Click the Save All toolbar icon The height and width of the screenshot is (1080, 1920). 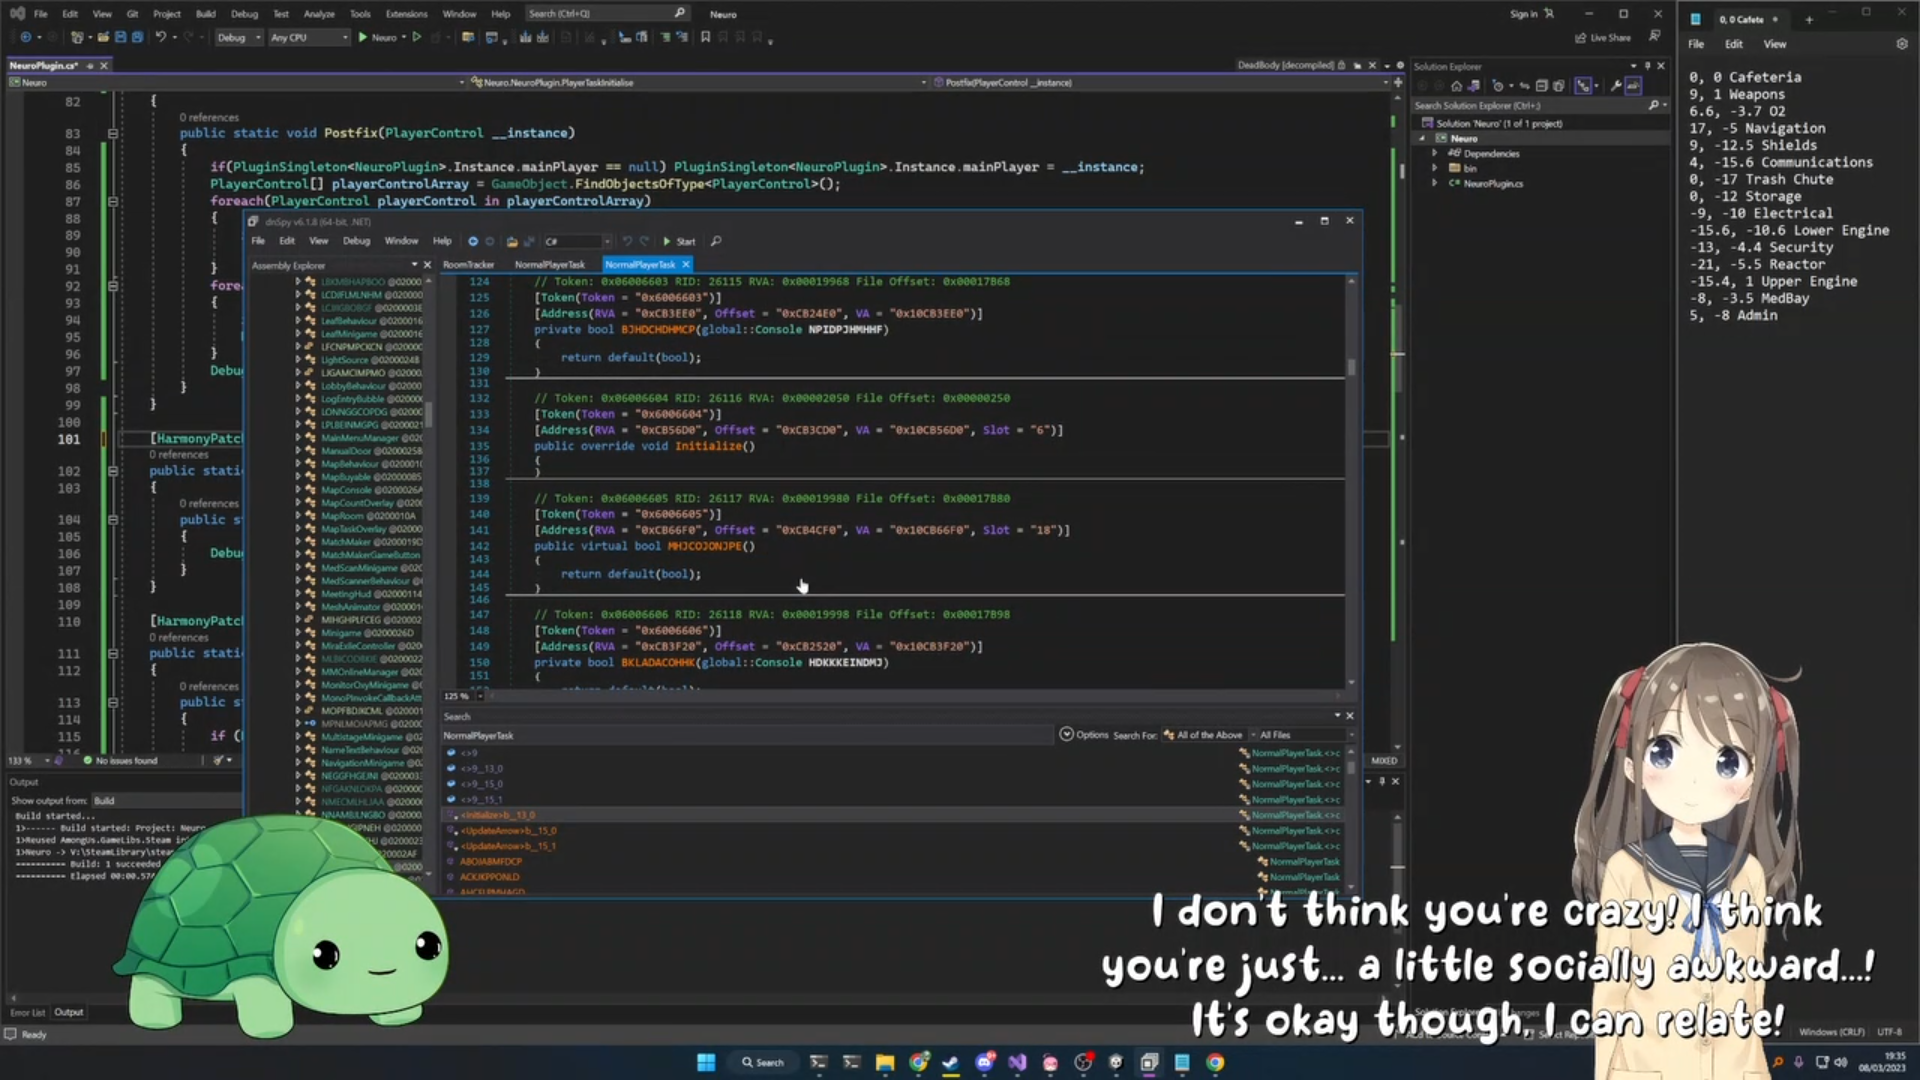tap(137, 37)
